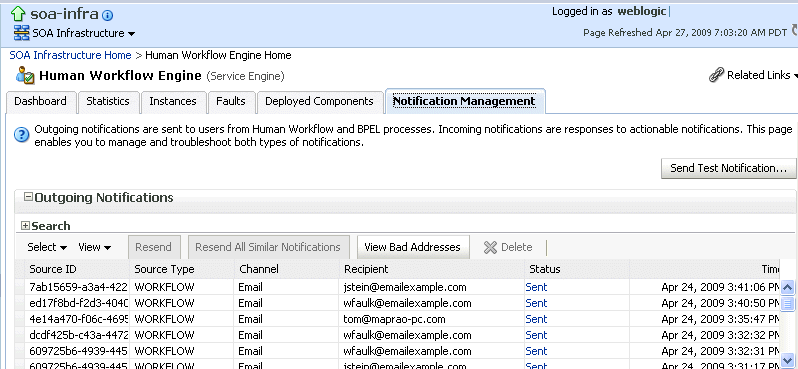Go to the Deployed Components tab
The image size is (798, 369).
pyautogui.click(x=319, y=101)
